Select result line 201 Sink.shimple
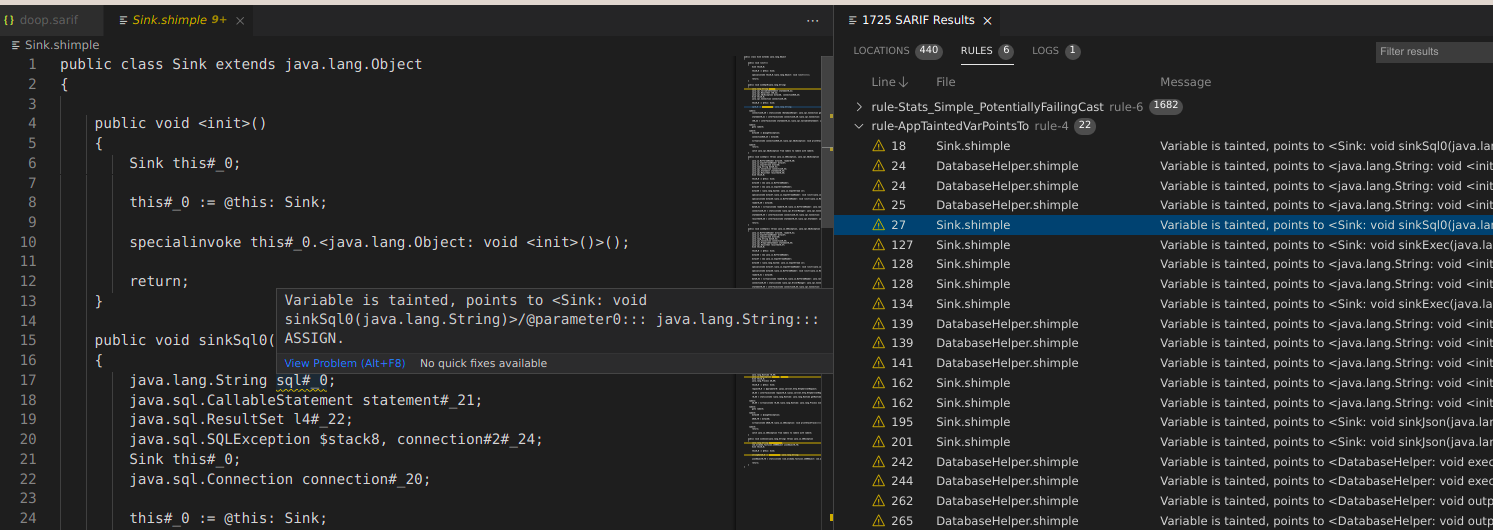This screenshot has height=530, width=1493. [x=1163, y=442]
